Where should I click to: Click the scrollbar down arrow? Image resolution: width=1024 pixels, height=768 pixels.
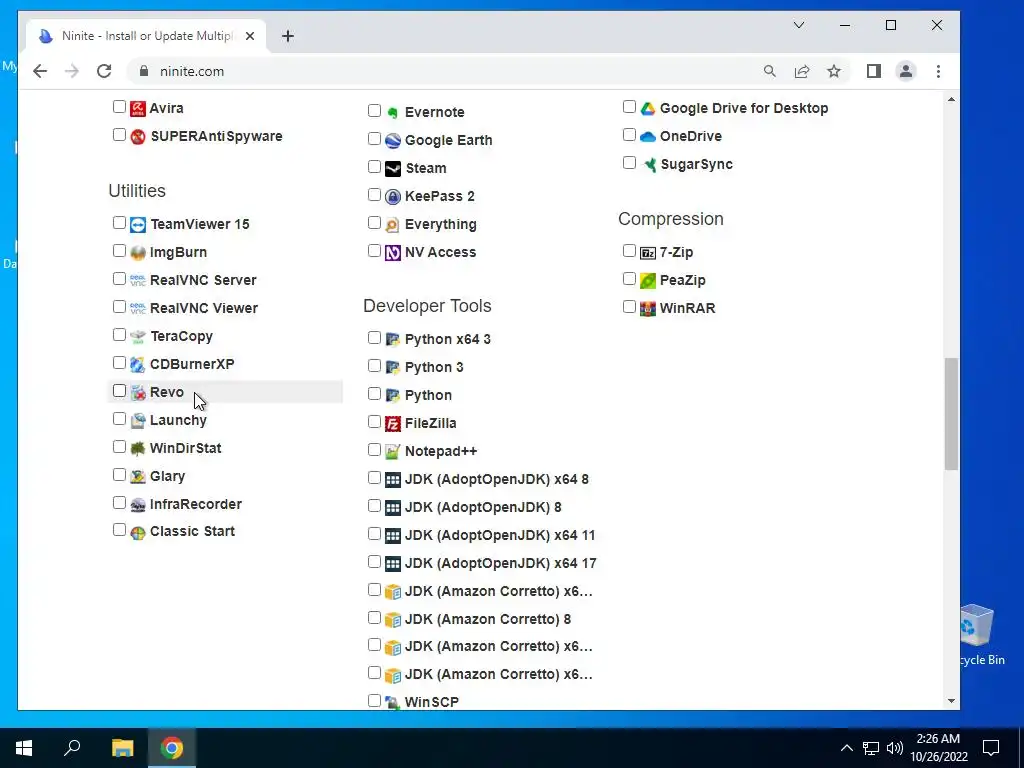[952, 701]
